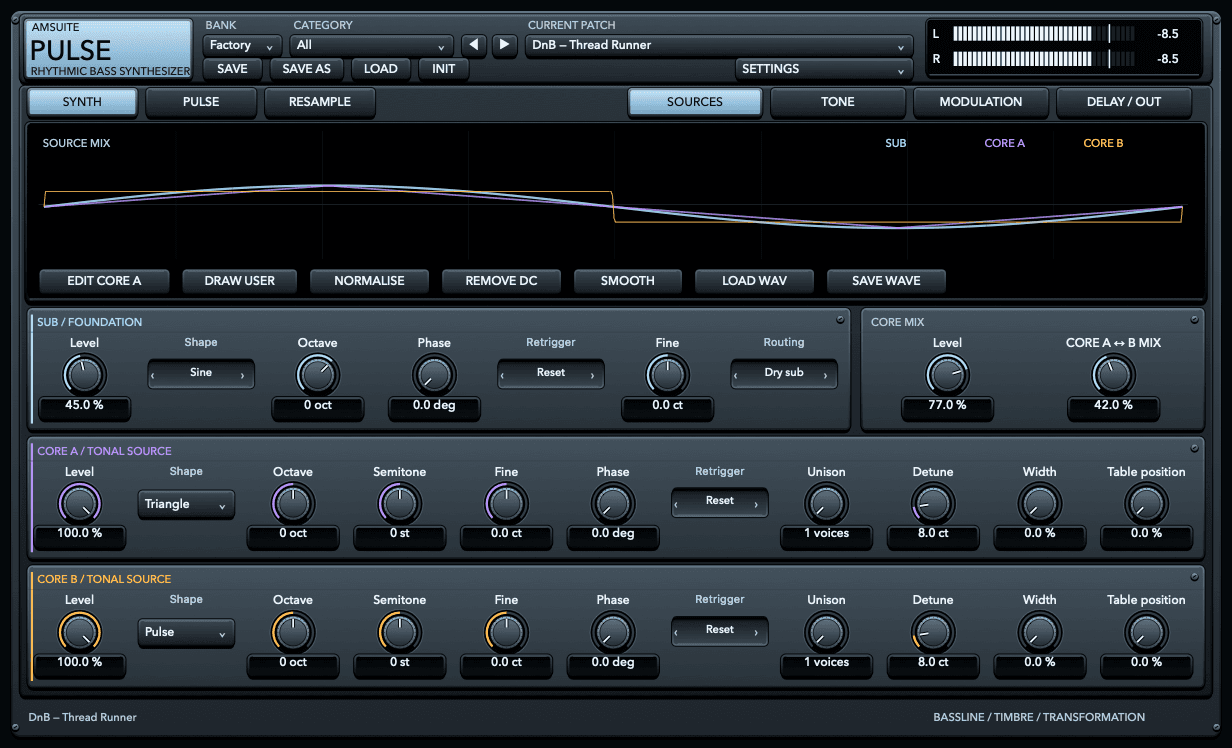Toggle the Sub / Foundation section power dot
The height and width of the screenshot is (748, 1232).
click(x=841, y=320)
